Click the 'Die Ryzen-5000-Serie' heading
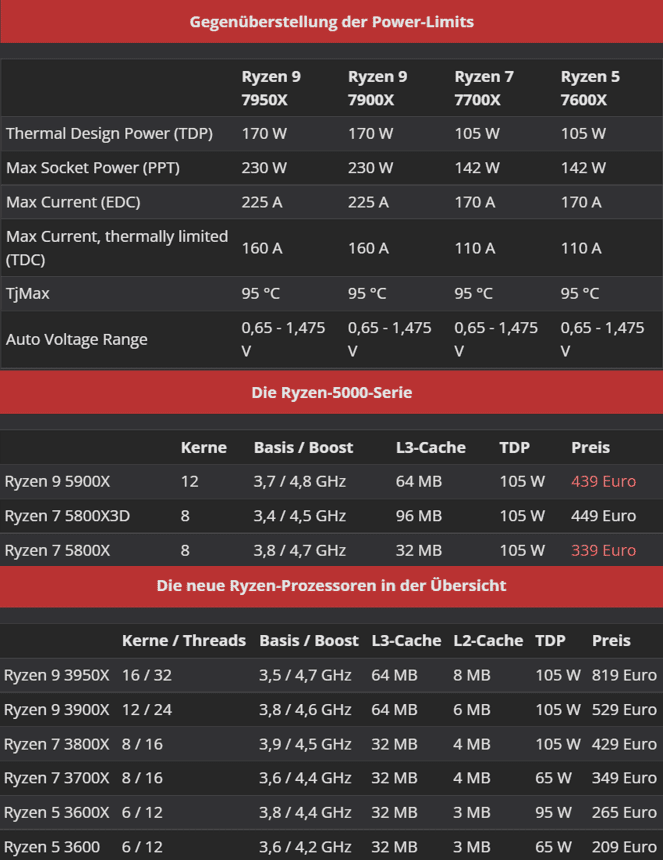The height and width of the screenshot is (860, 663). click(x=331, y=393)
